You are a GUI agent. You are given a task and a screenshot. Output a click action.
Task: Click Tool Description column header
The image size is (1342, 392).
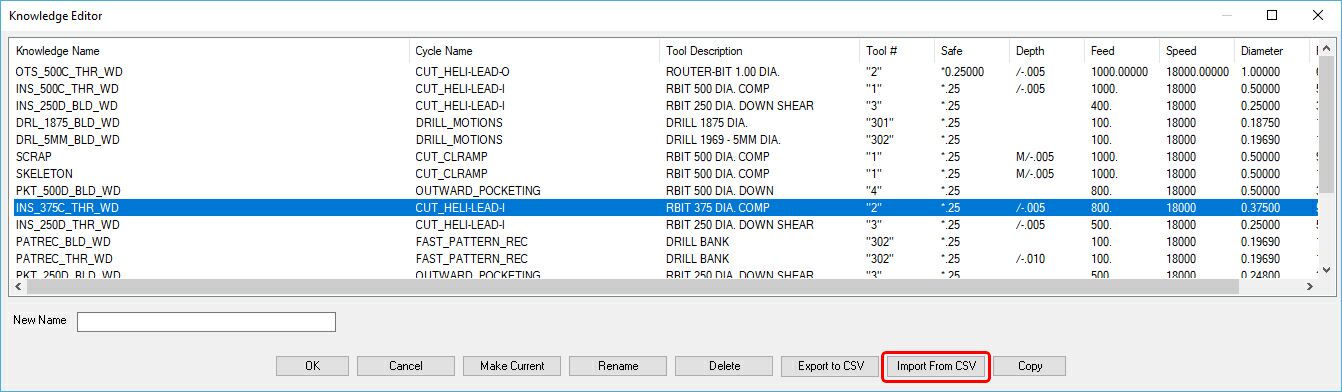tap(760, 51)
